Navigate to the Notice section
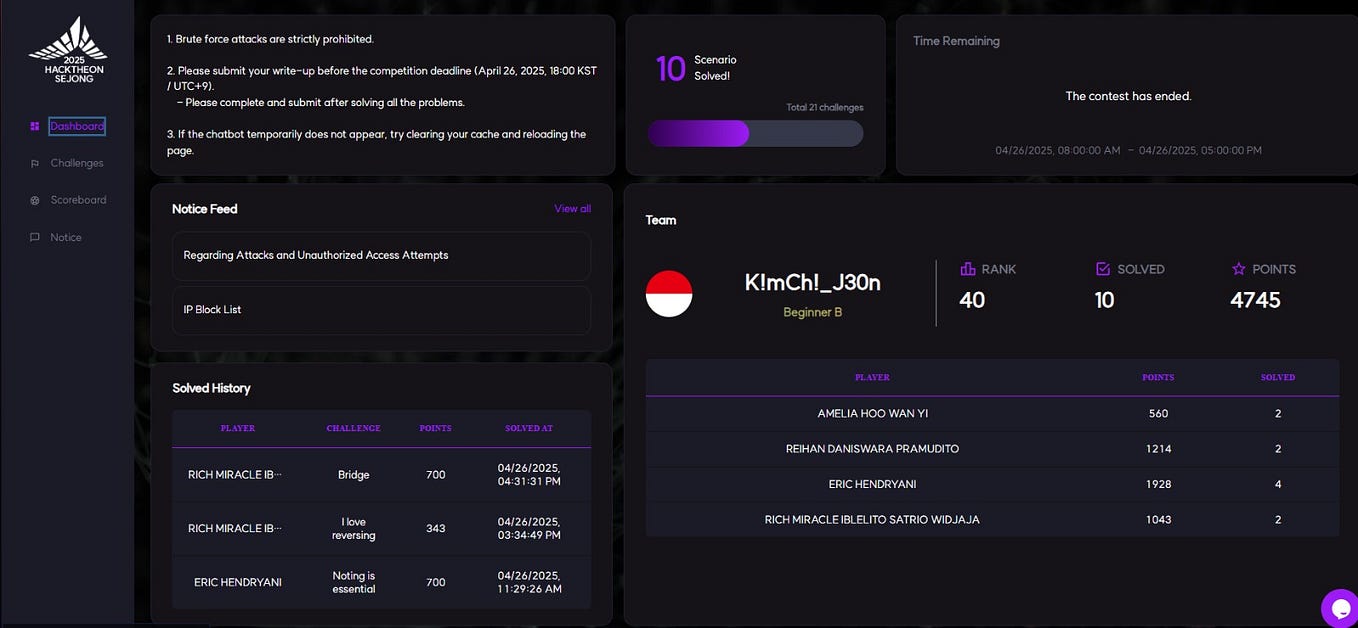Screen dimensions: 1358x628 point(66,237)
